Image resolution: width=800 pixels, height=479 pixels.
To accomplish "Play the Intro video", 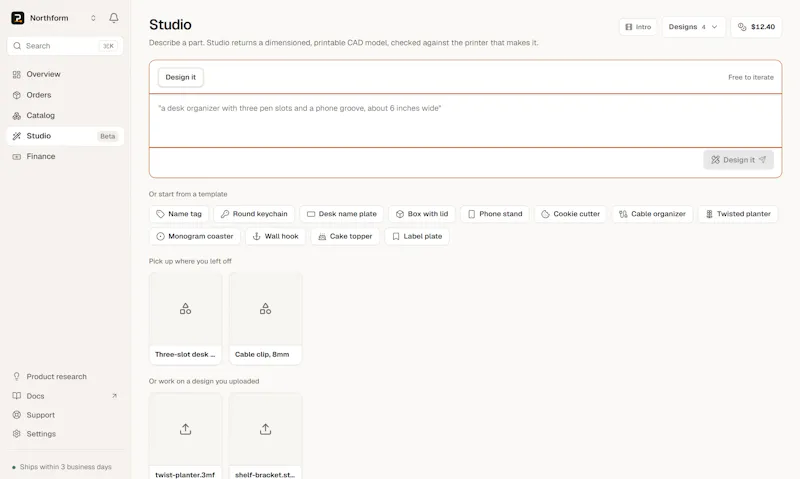I will click(x=638, y=27).
